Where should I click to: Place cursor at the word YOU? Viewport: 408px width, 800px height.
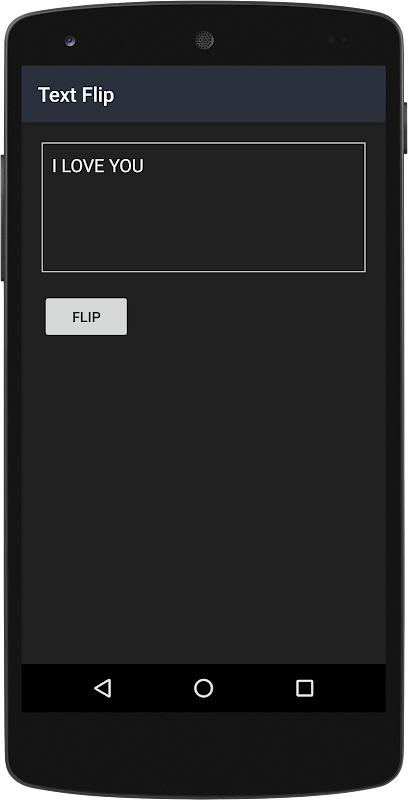tap(126, 166)
